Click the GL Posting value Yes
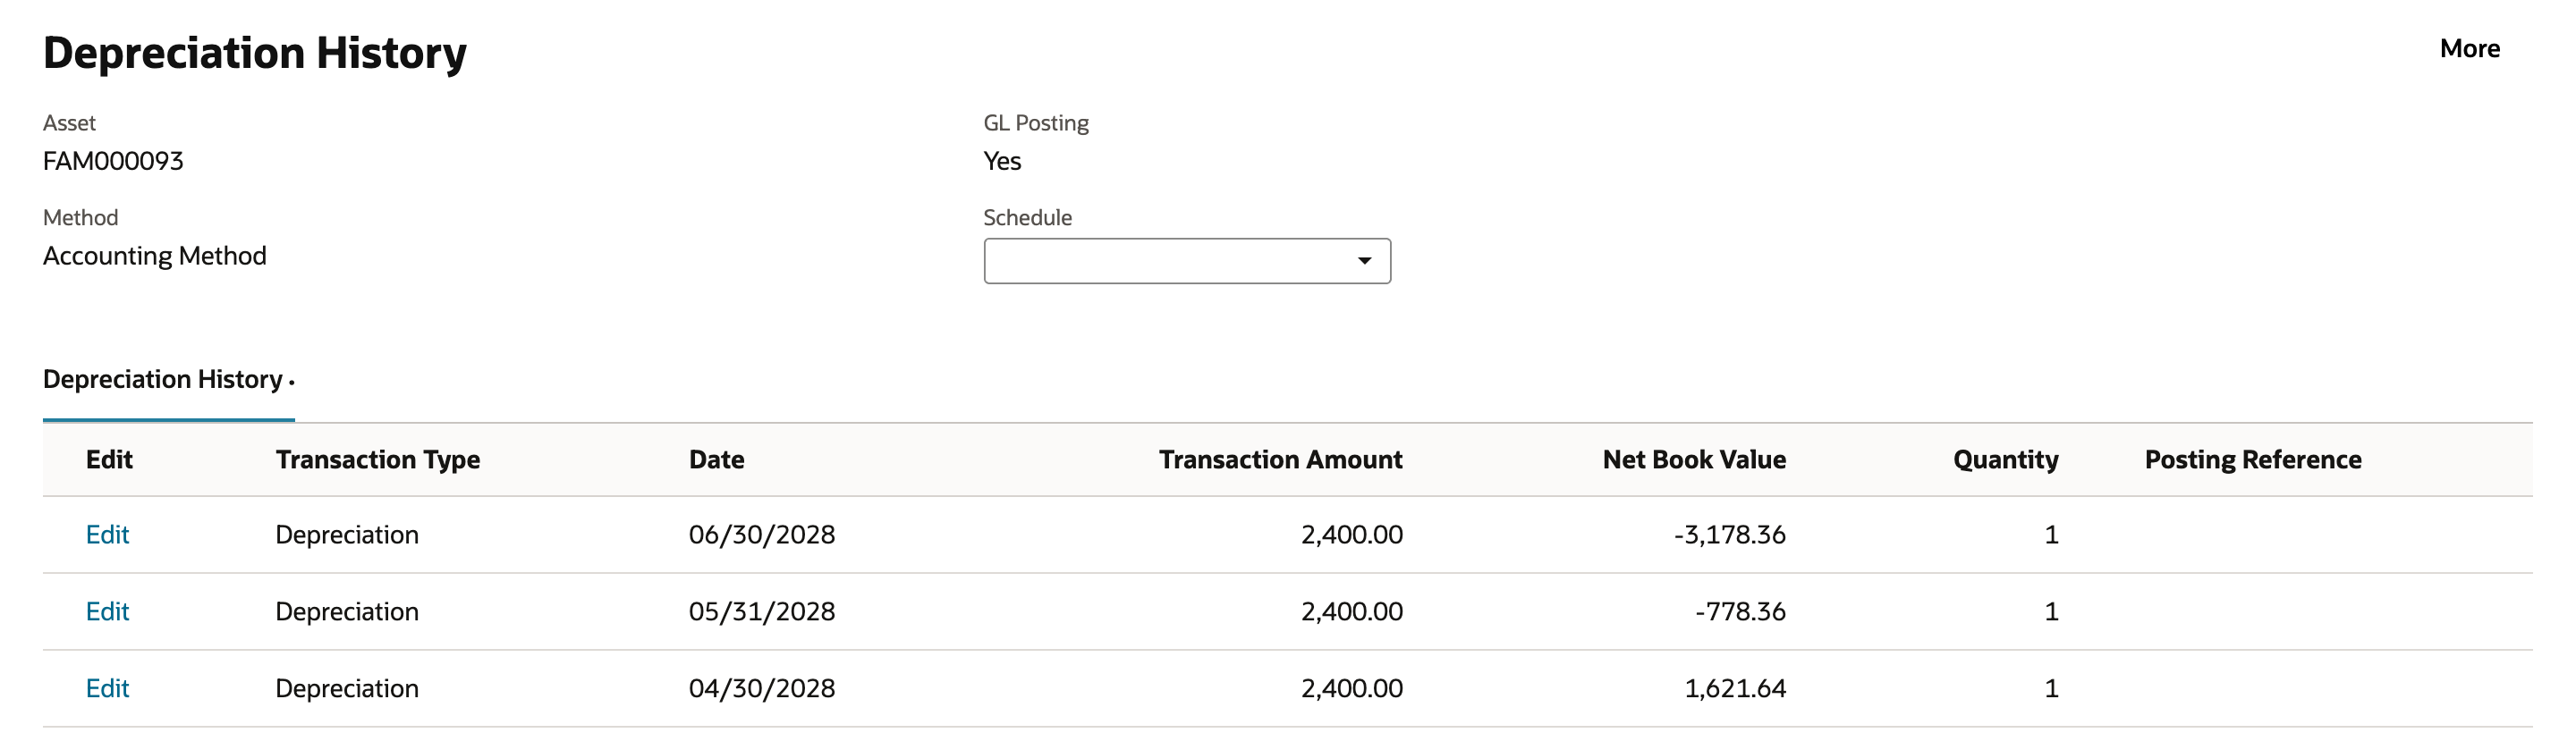Viewport: 2576px width, 733px height. click(1002, 161)
